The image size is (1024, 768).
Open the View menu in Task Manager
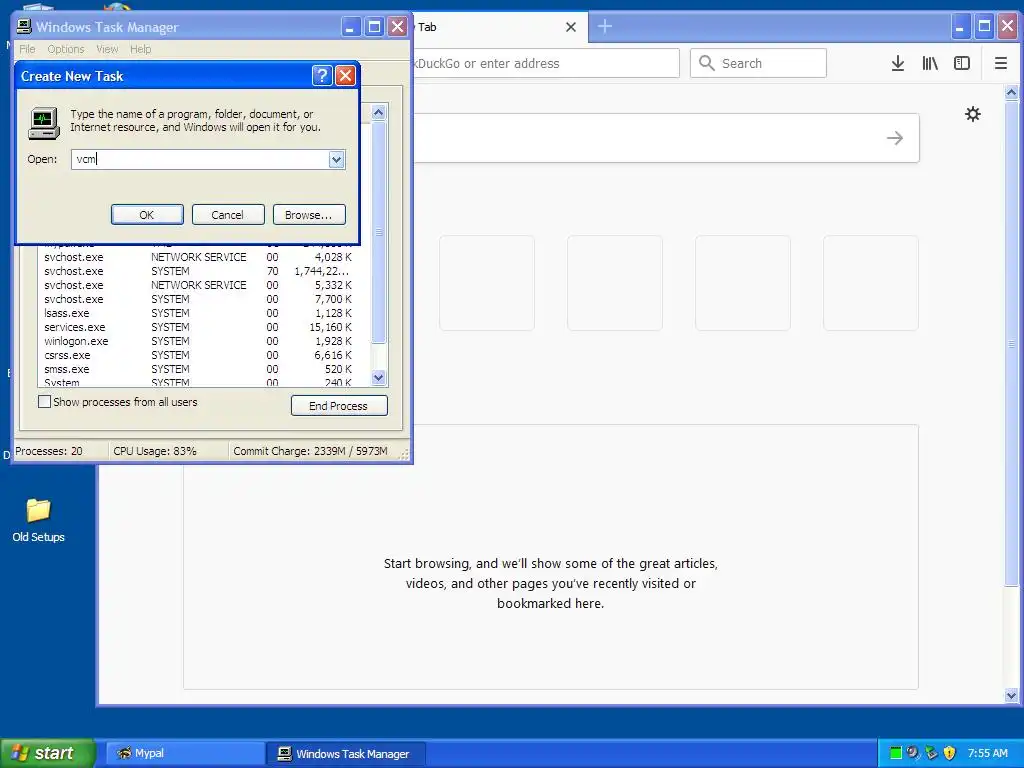107,49
